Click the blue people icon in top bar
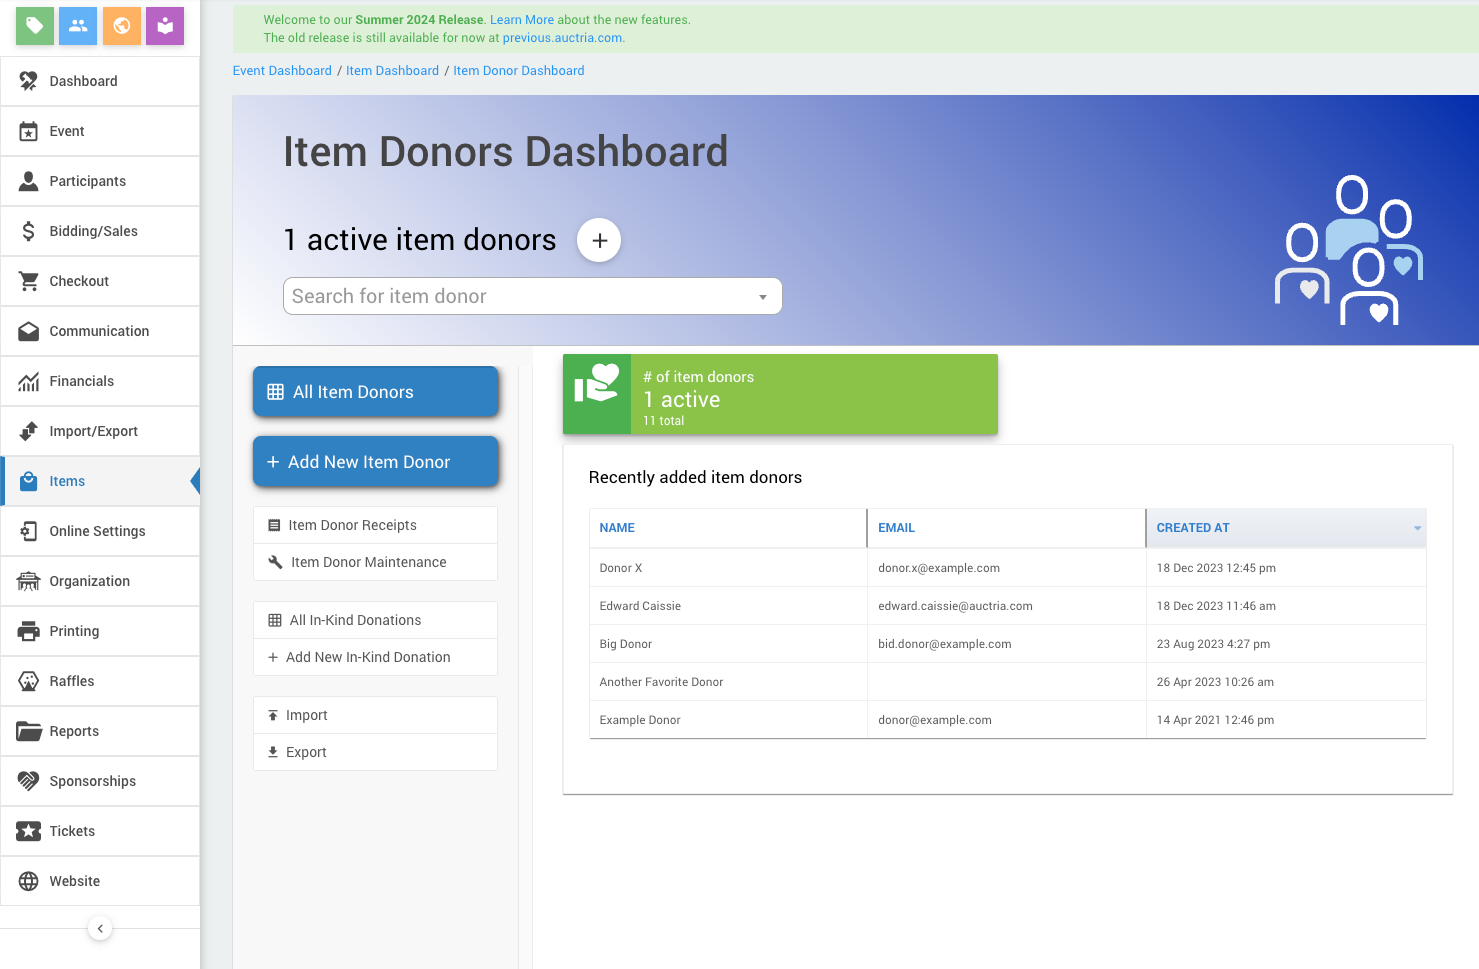Image resolution: width=1479 pixels, height=969 pixels. [78, 26]
